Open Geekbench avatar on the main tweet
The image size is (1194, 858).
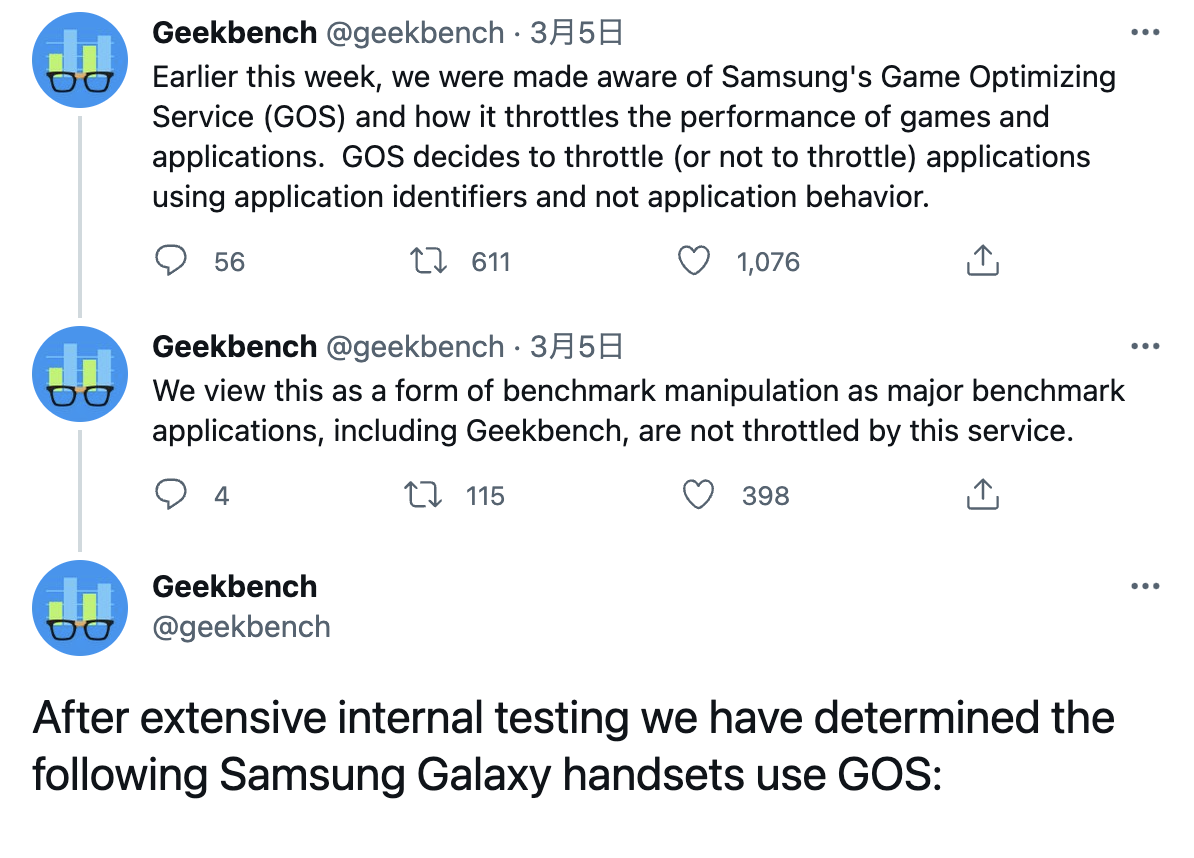80,608
